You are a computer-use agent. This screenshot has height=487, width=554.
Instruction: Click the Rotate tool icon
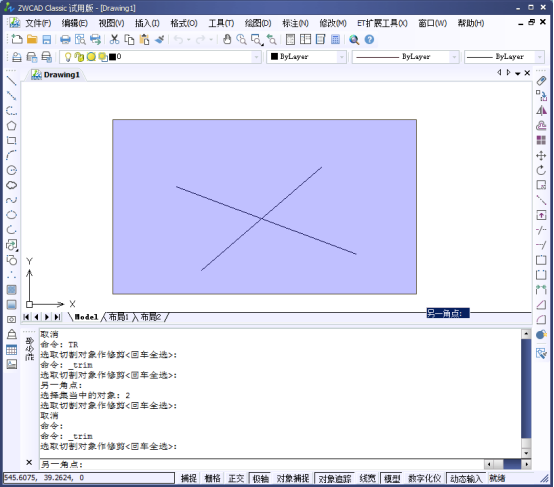pyautogui.click(x=541, y=170)
